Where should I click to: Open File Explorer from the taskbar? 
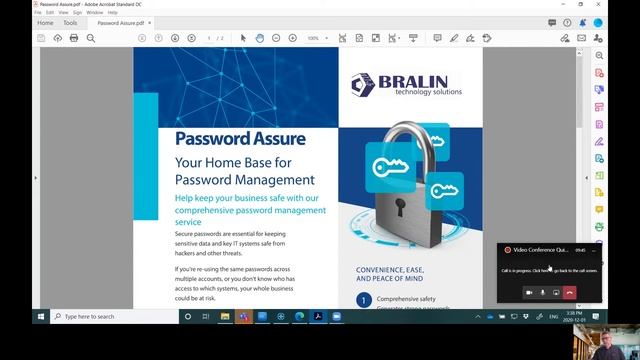tap(225, 316)
